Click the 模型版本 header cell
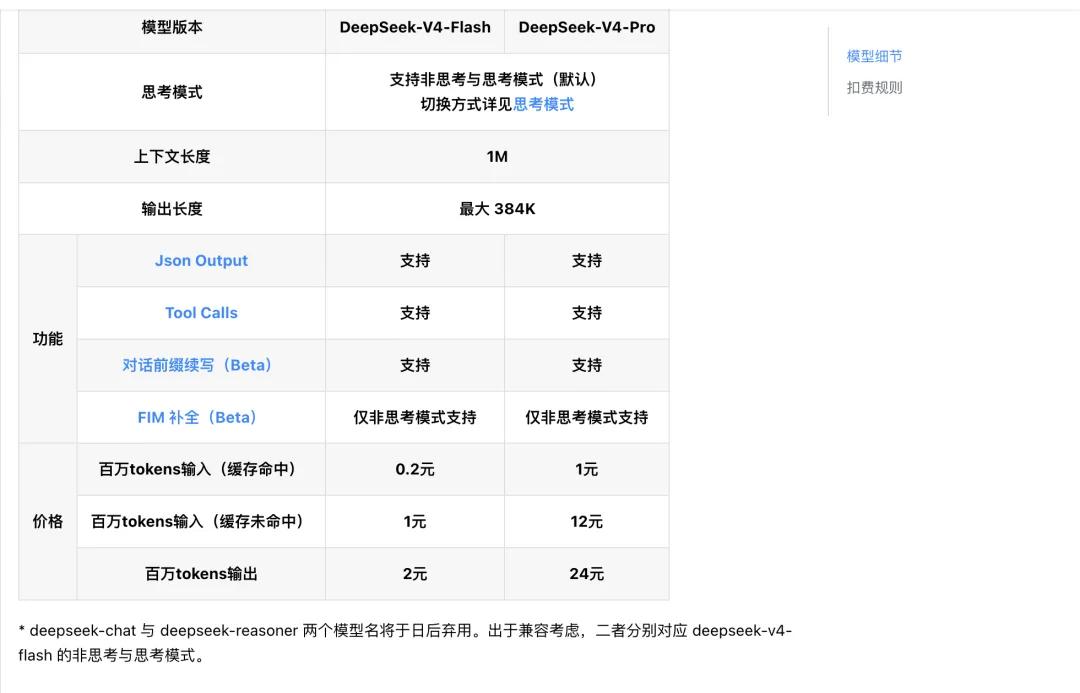This screenshot has width=1080, height=693. [172, 28]
